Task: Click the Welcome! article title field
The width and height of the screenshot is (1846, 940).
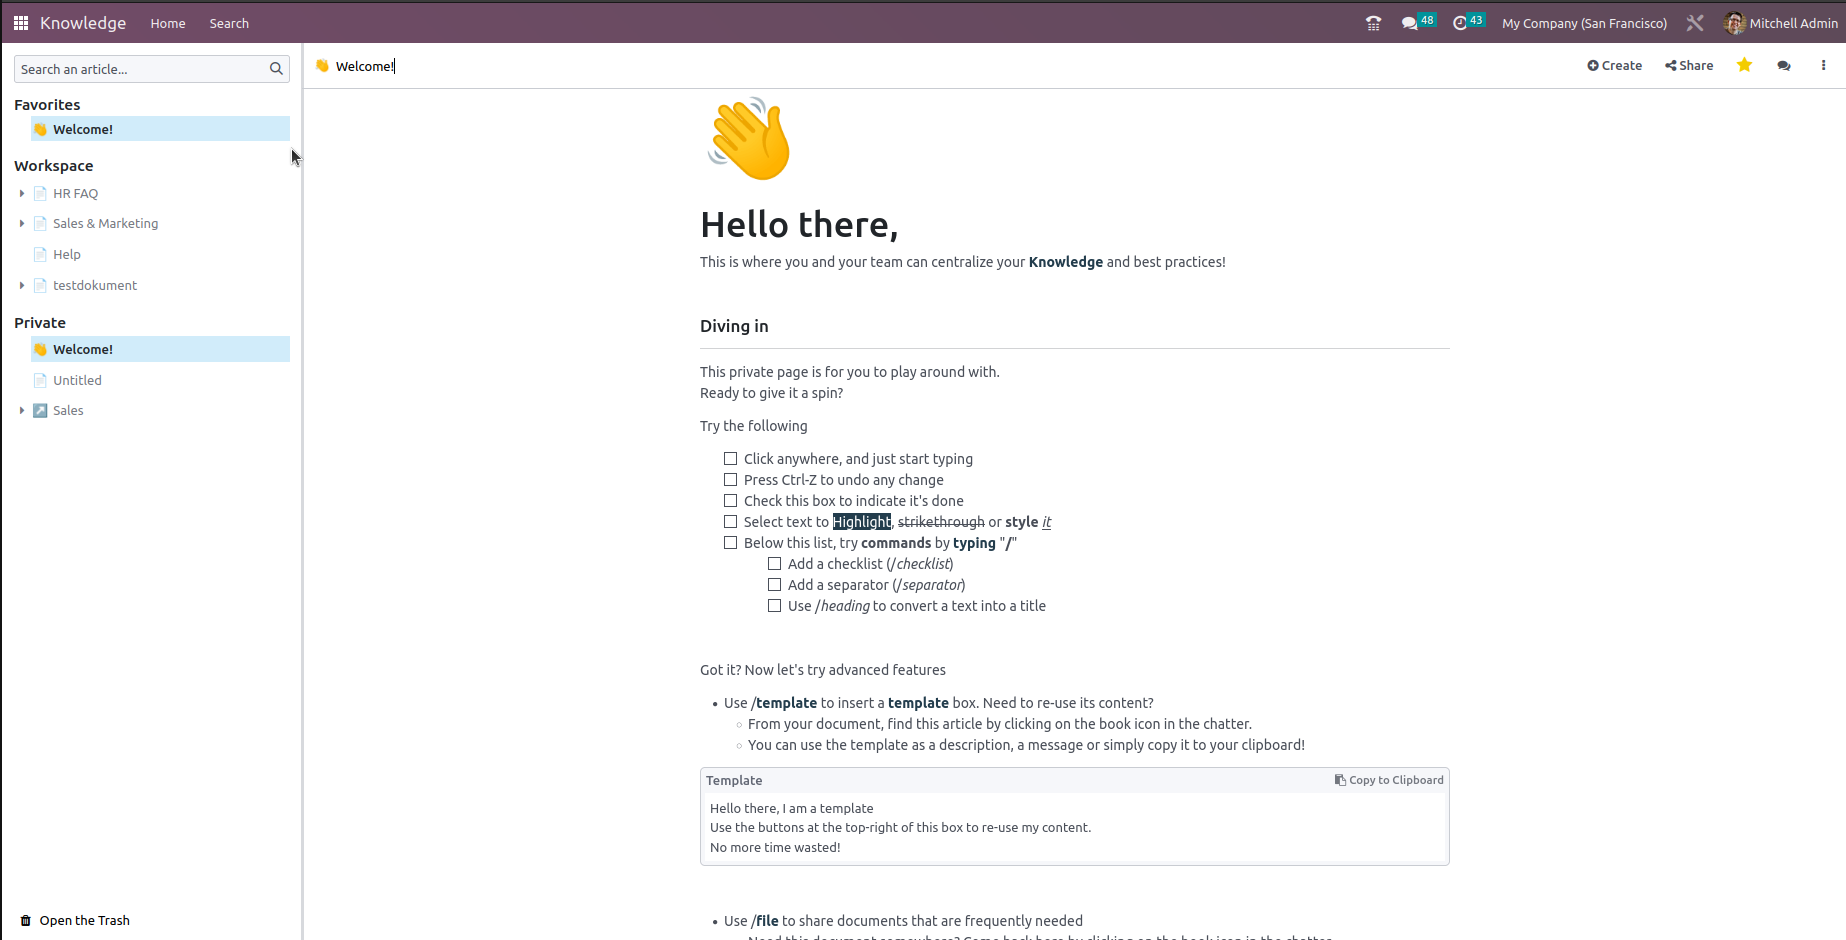Action: pyautogui.click(x=365, y=66)
